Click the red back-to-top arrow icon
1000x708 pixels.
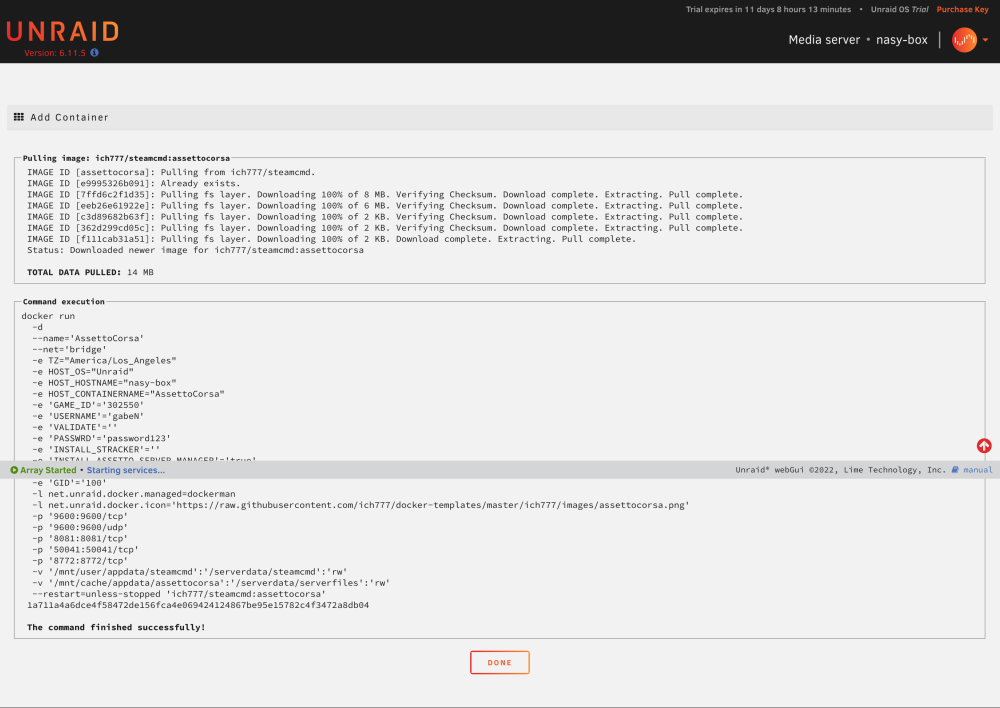[x=983, y=446]
